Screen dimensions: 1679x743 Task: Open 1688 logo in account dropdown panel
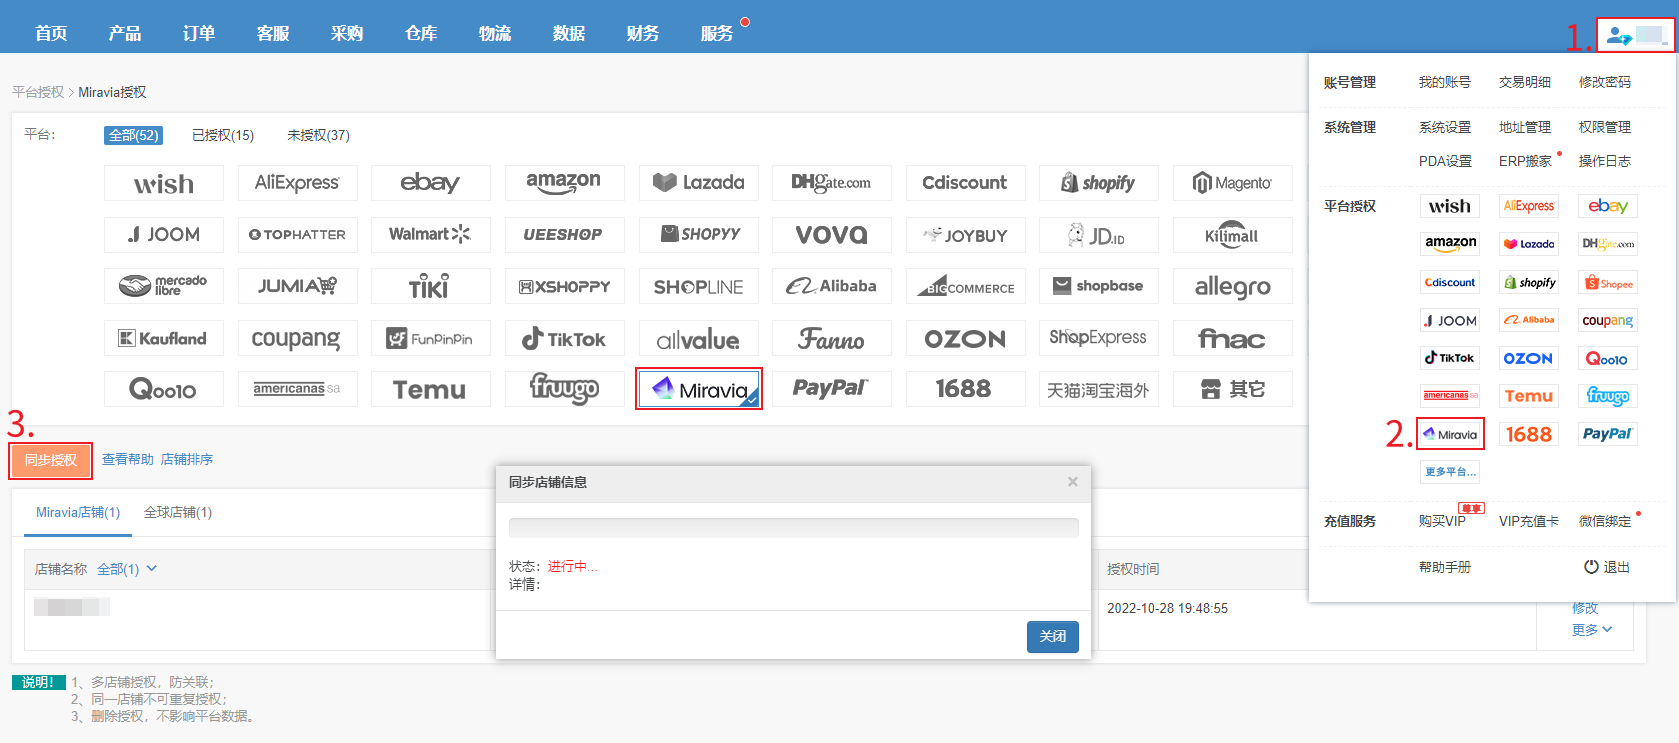(1529, 434)
